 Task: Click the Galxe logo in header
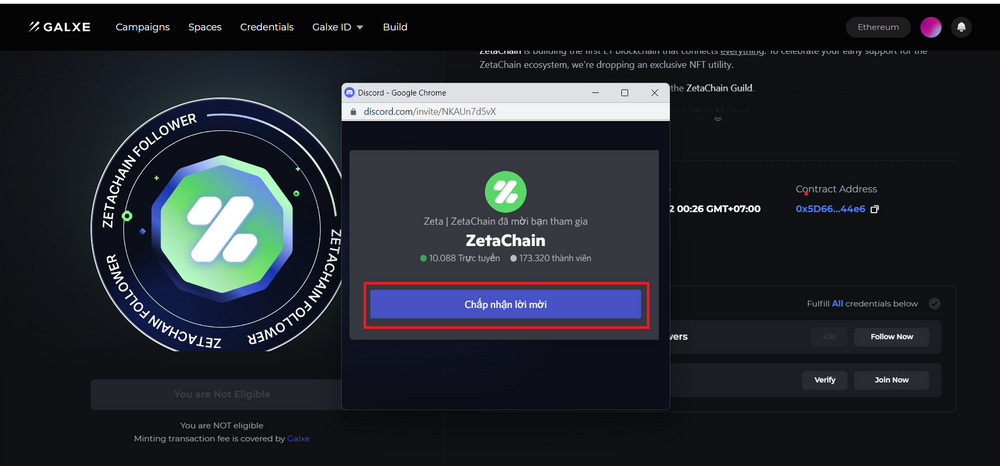[x=59, y=27]
